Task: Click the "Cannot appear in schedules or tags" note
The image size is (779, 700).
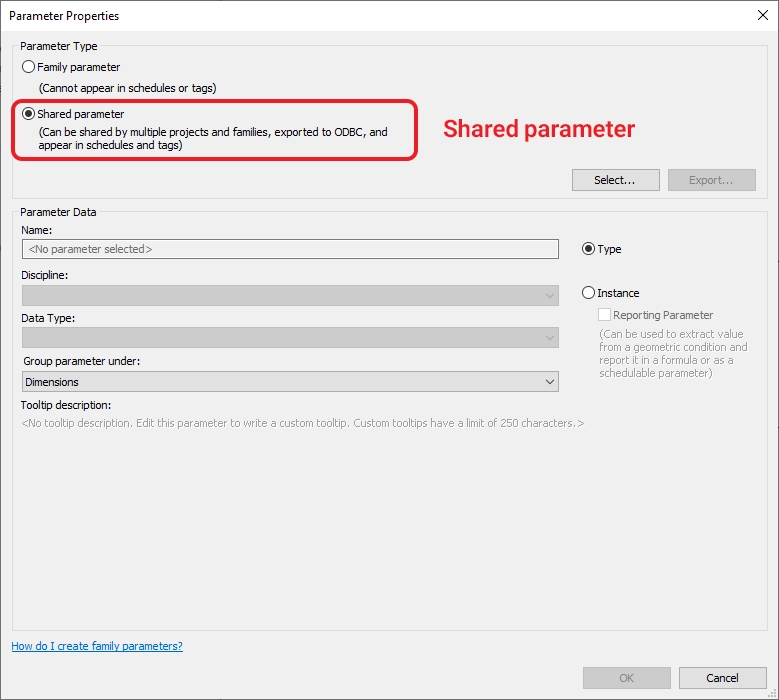Action: [x=127, y=88]
